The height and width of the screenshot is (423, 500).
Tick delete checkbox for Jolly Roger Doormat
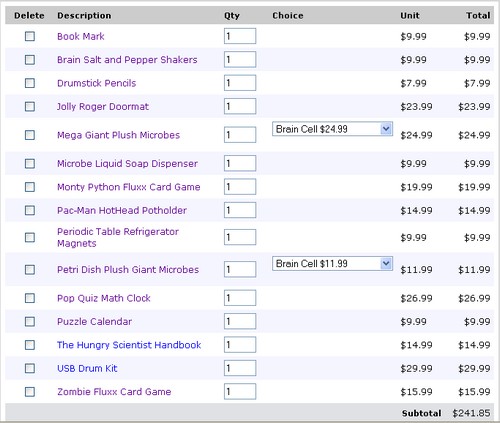pyautogui.click(x=30, y=106)
